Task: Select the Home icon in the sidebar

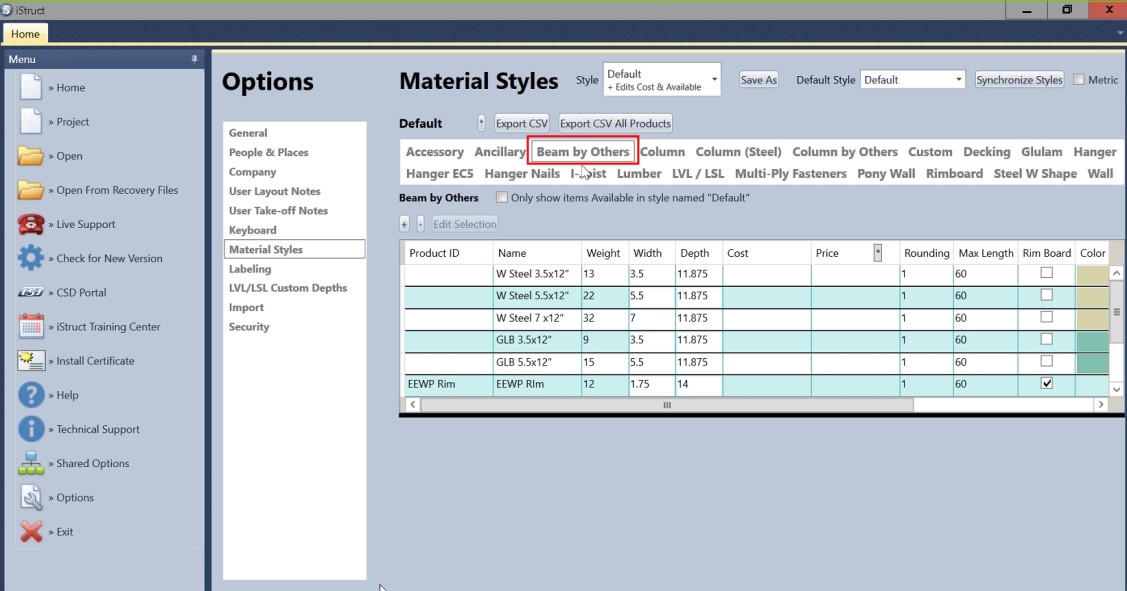Action: coord(31,87)
